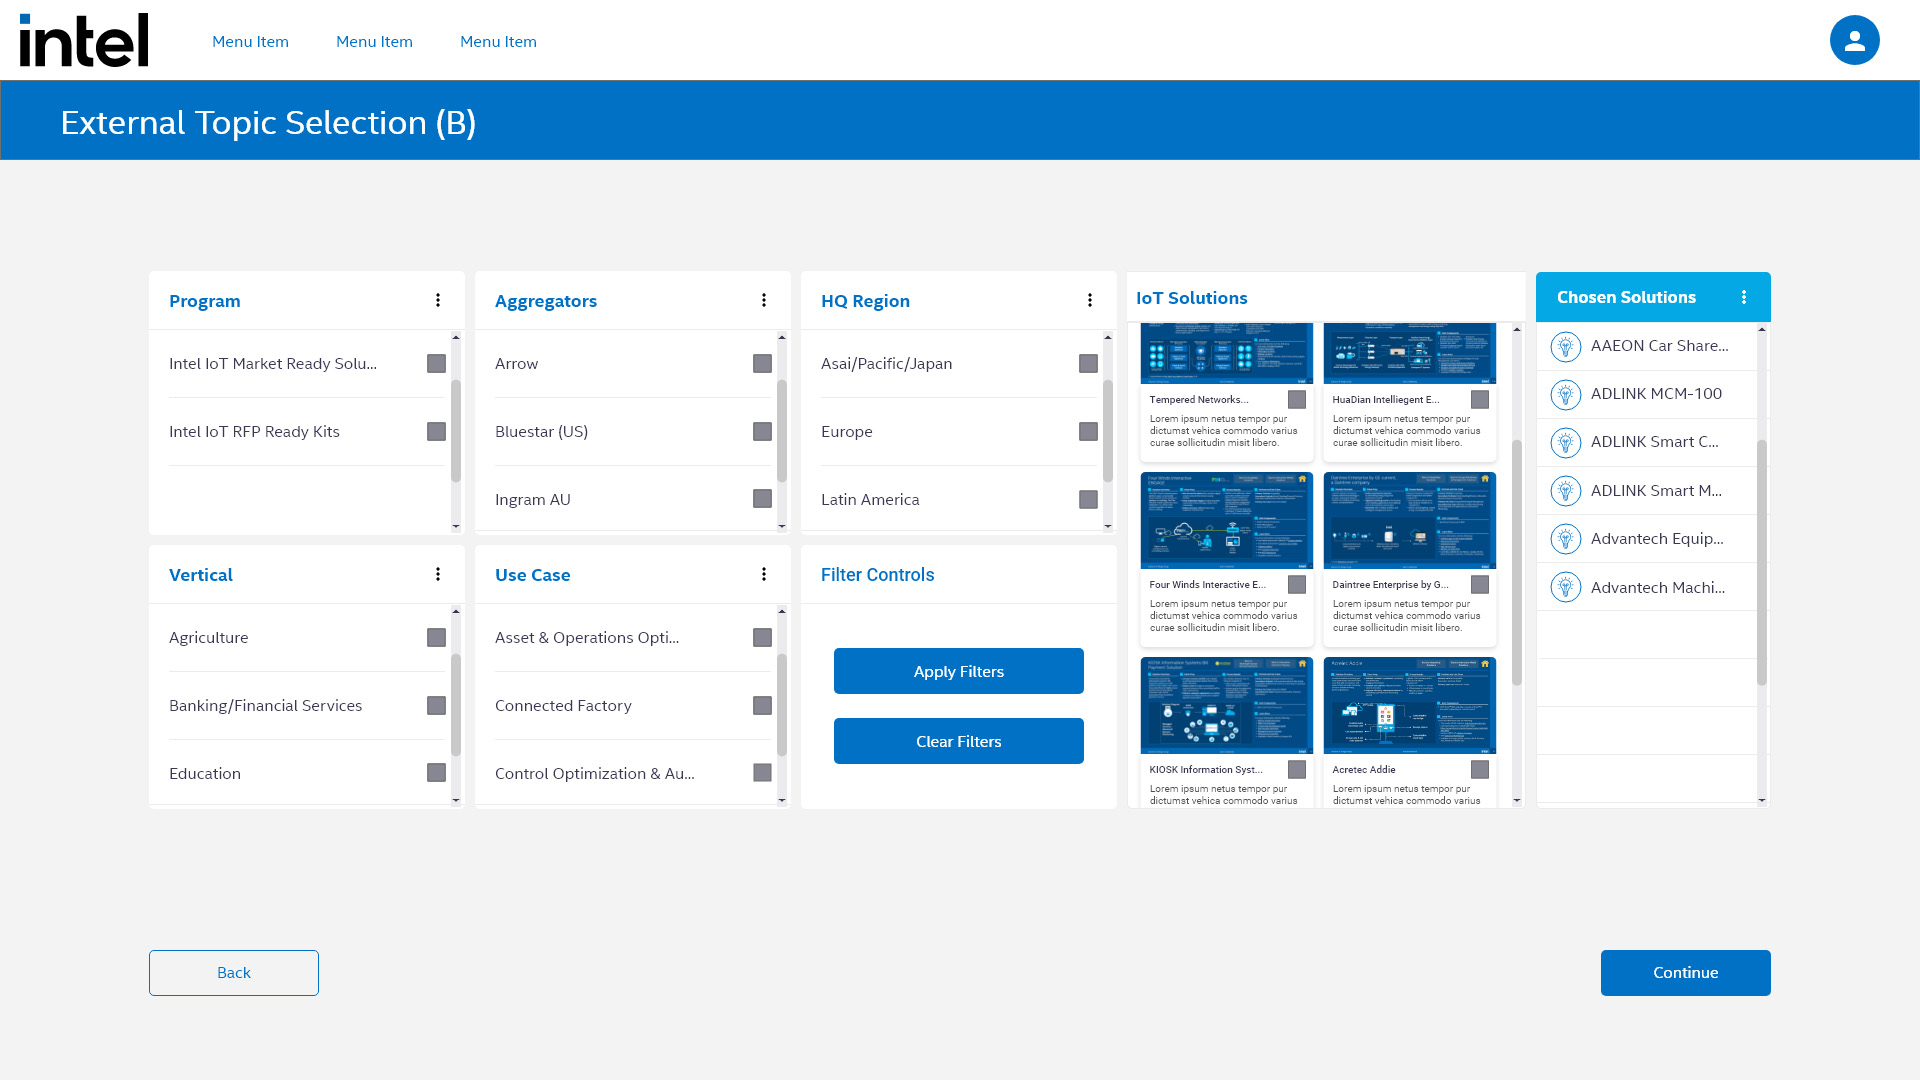Open Program panel three-dot menu
Screen dimensions: 1920x1080
pos(438,300)
